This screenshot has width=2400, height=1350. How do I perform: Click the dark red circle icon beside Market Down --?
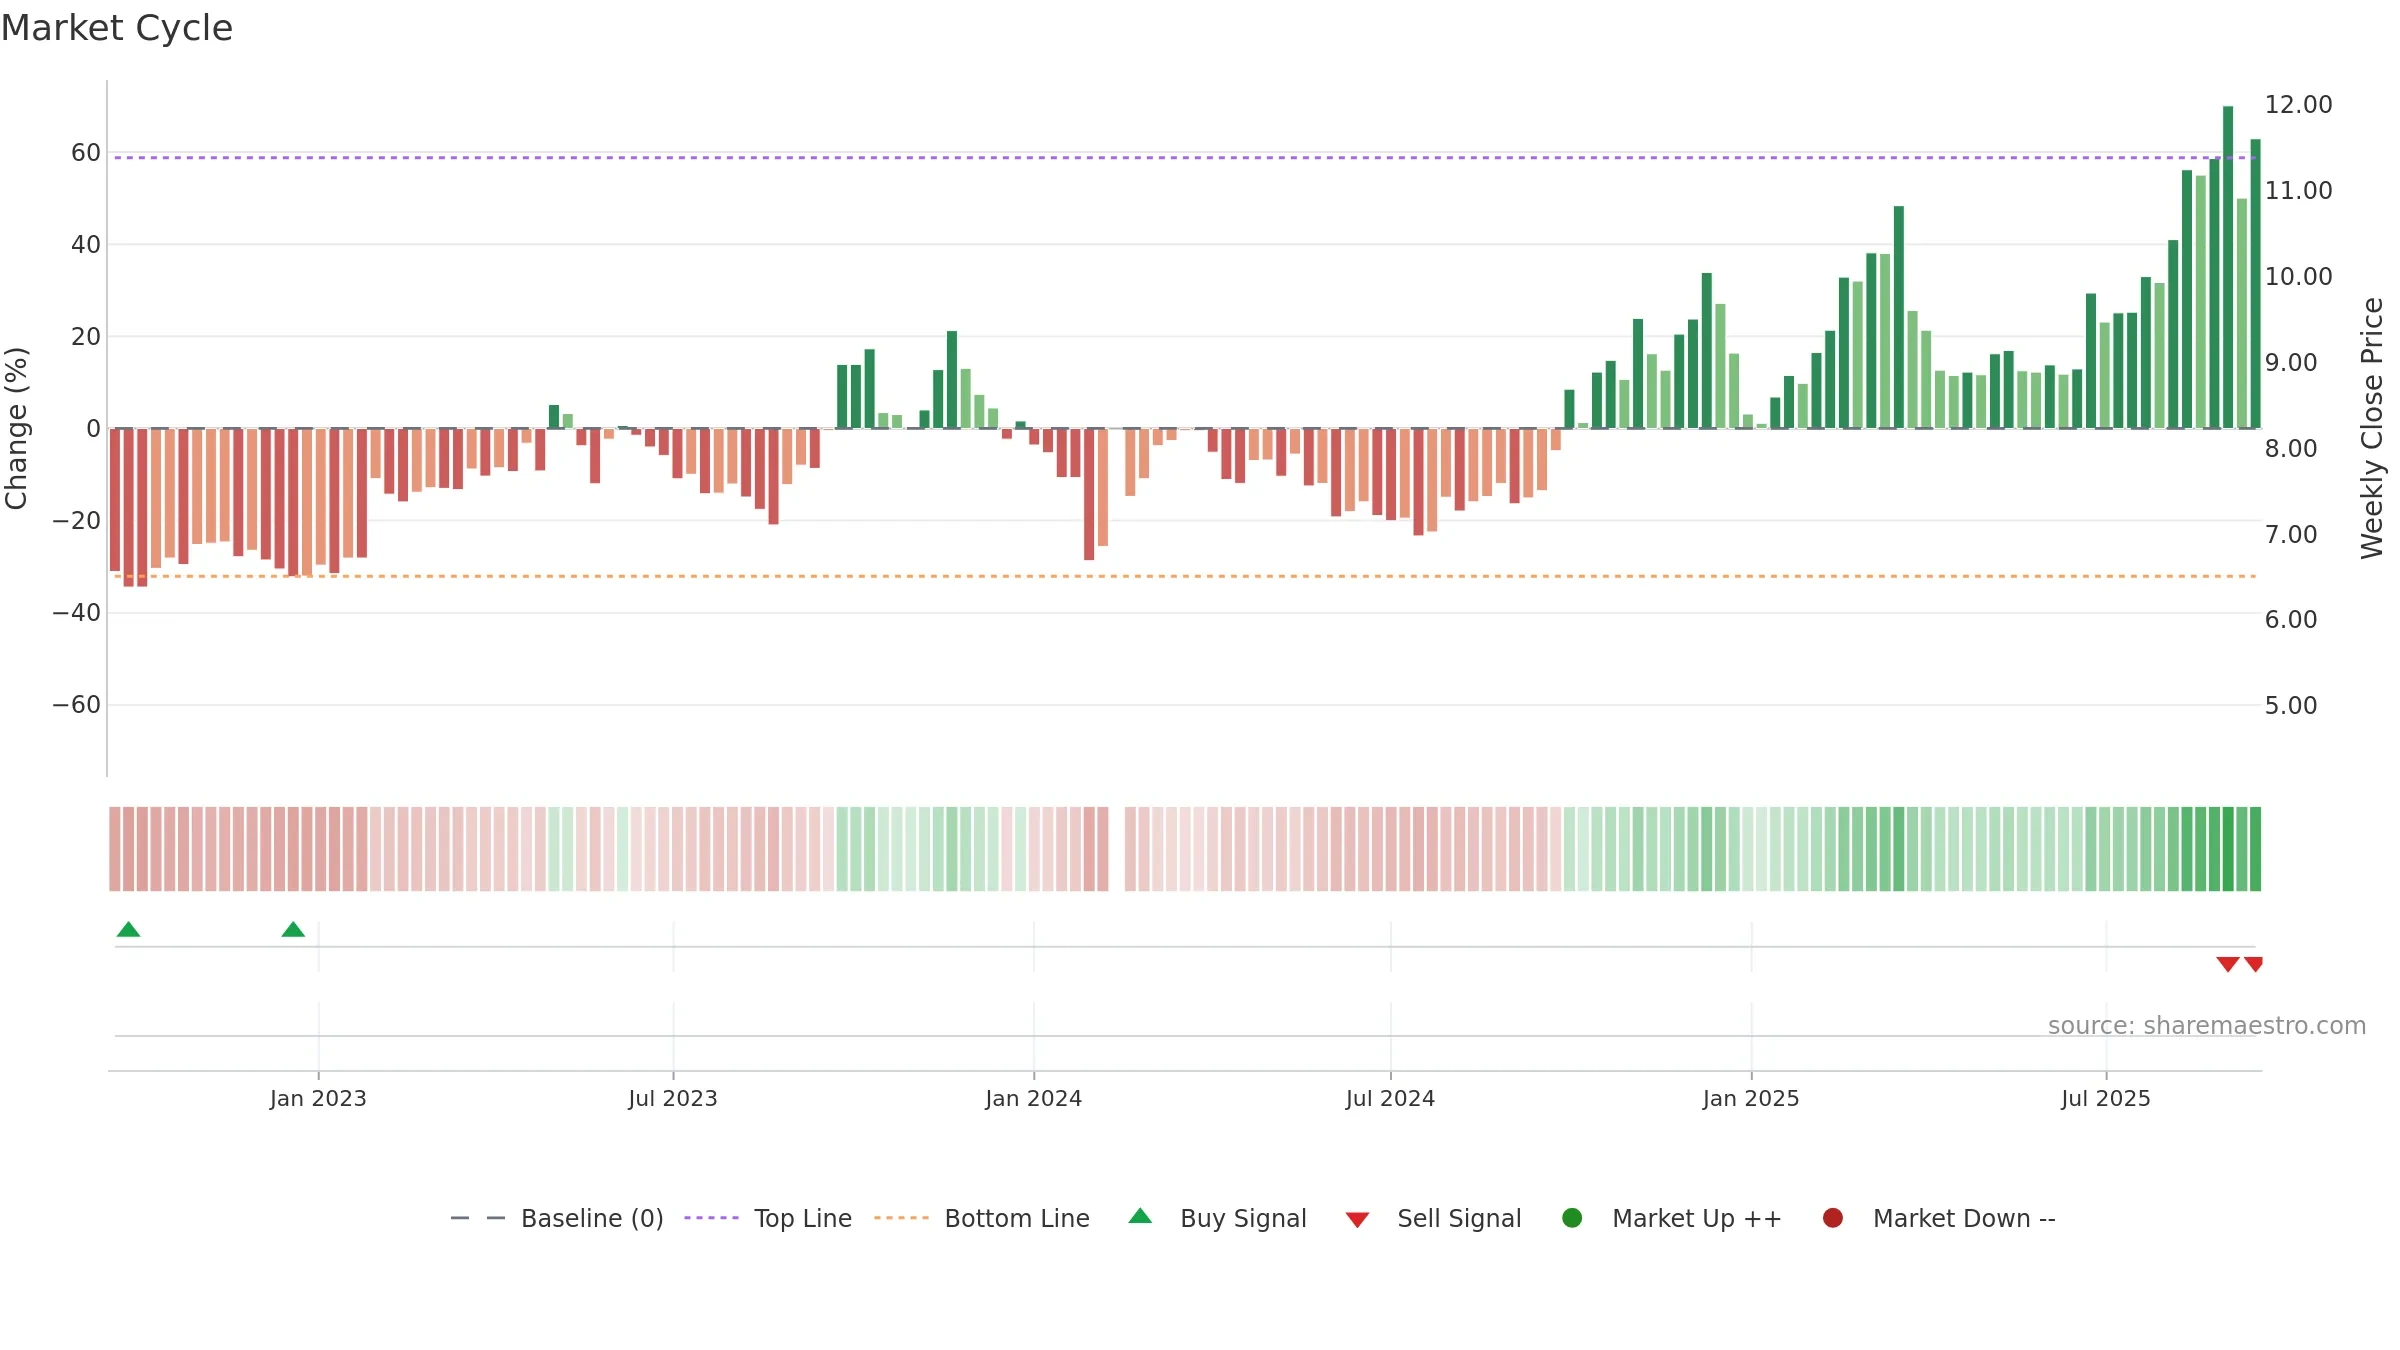click(x=1833, y=1218)
